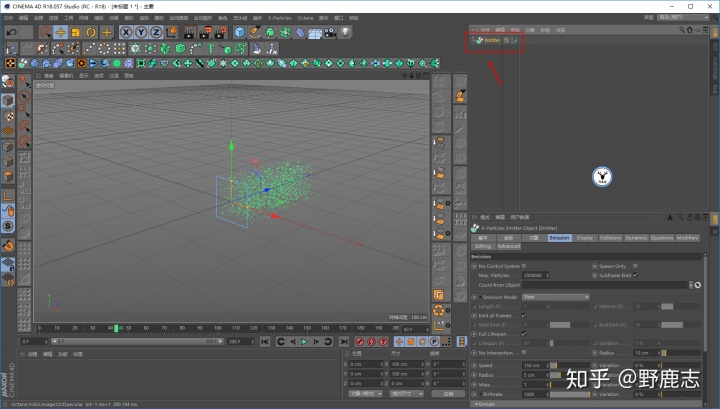This screenshot has width=720, height=409.
Task: Click the Floor environment icon
Action: (x=315, y=32)
